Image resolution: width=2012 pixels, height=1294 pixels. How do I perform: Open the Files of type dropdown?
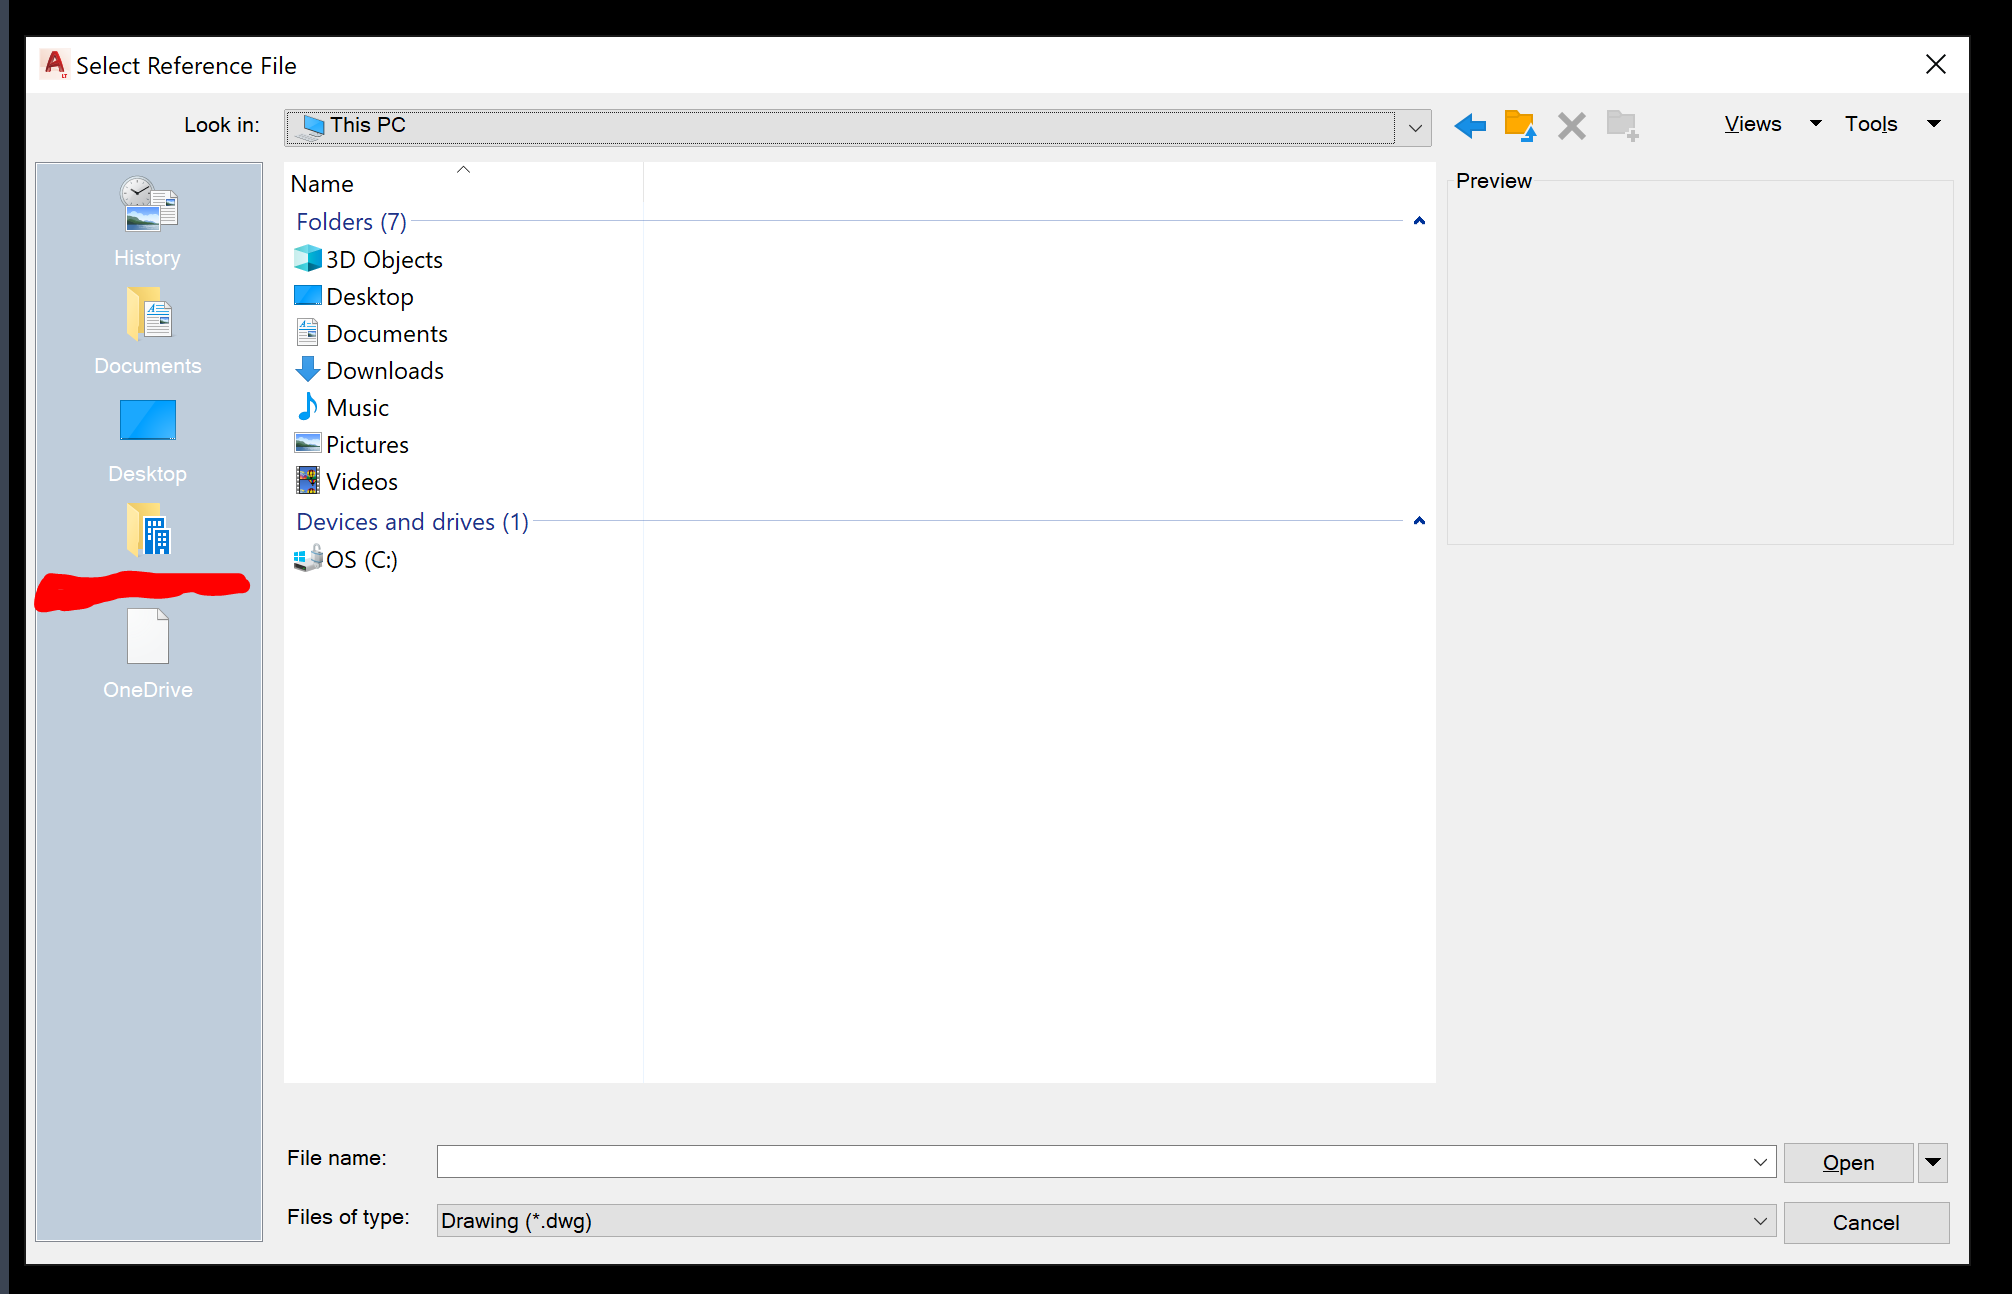point(1762,1220)
